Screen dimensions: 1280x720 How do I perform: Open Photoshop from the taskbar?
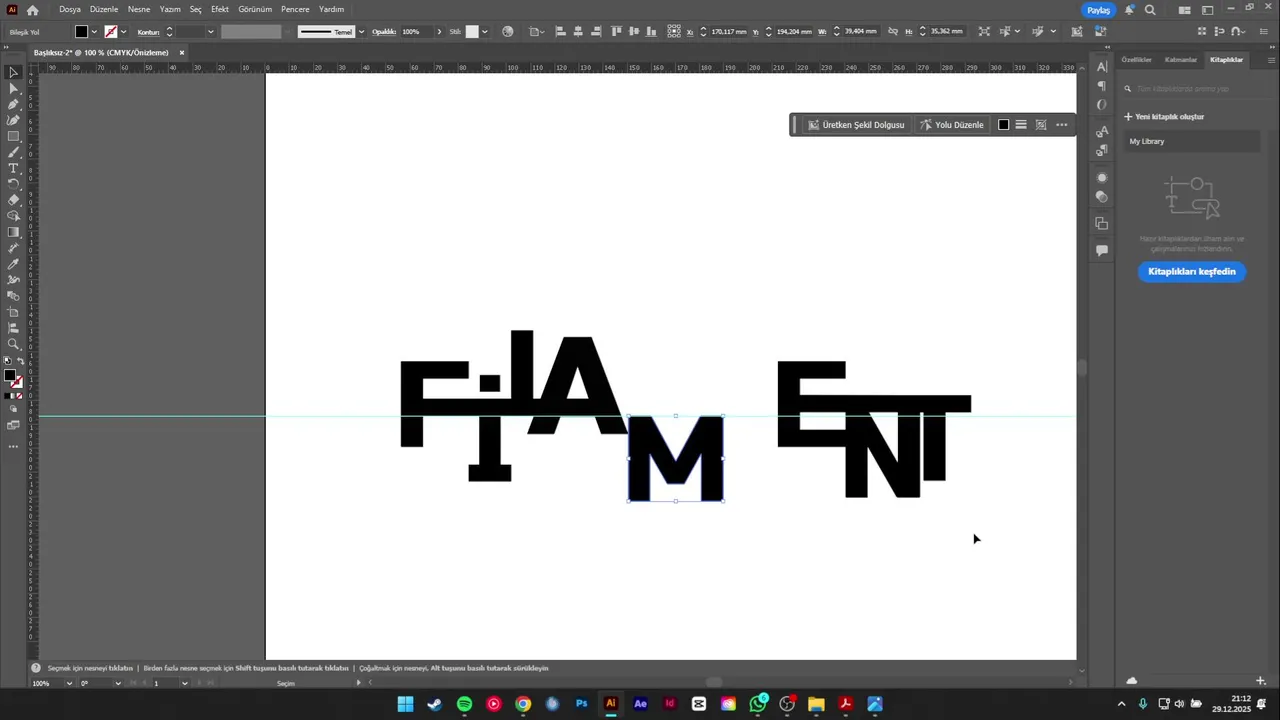click(x=581, y=704)
